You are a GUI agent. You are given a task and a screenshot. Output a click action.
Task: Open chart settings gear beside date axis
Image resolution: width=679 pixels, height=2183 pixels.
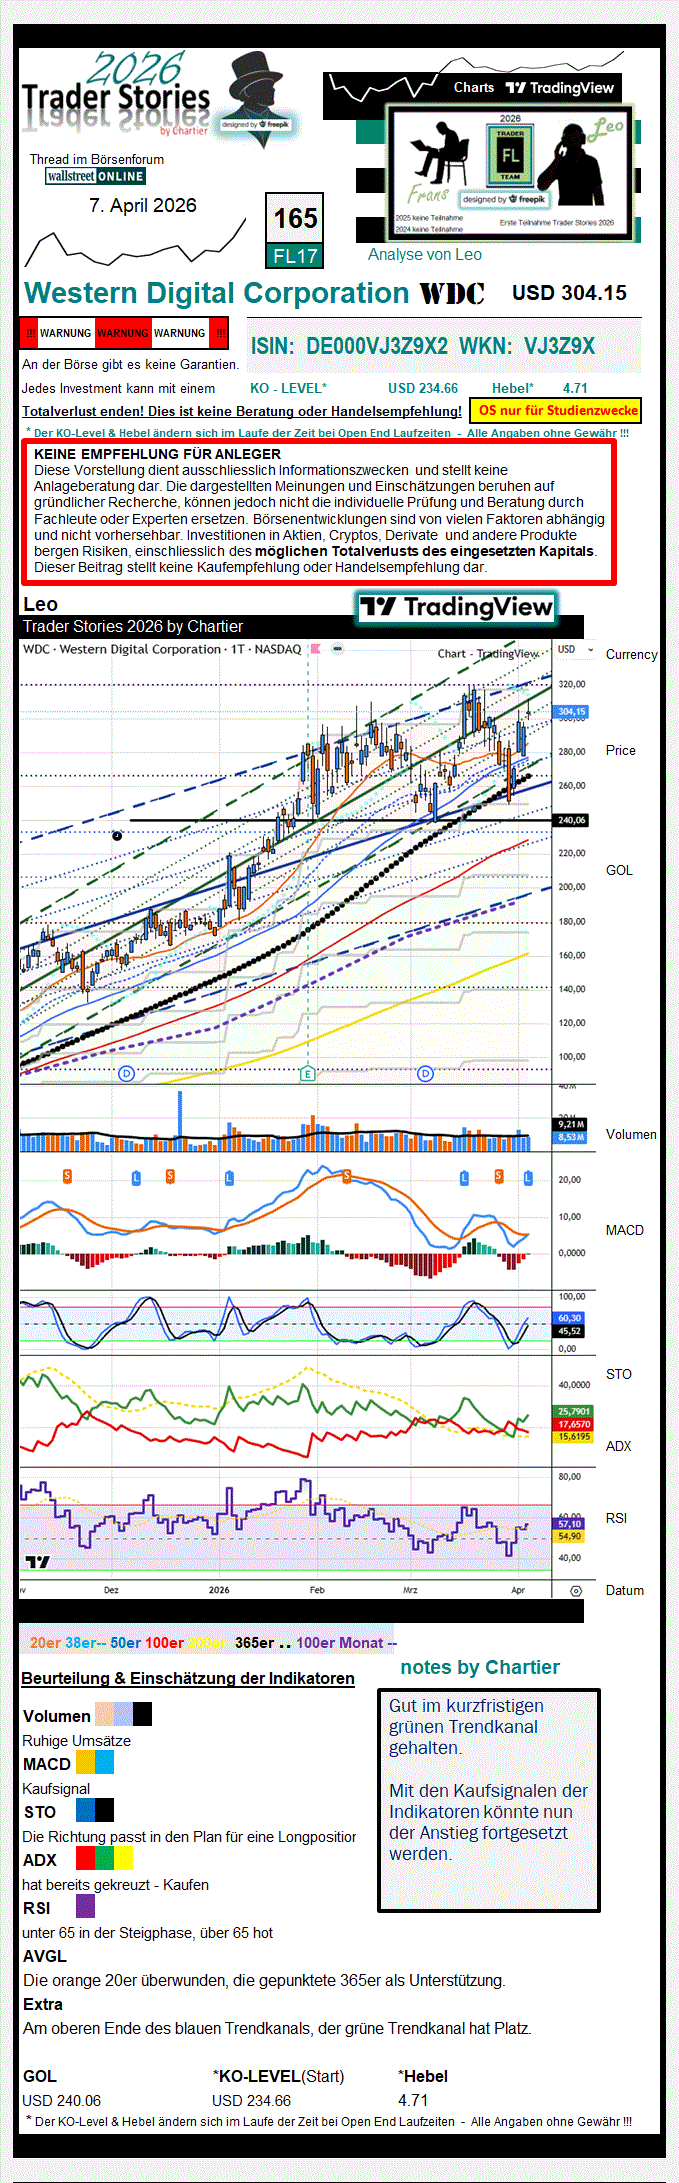[x=575, y=1590]
